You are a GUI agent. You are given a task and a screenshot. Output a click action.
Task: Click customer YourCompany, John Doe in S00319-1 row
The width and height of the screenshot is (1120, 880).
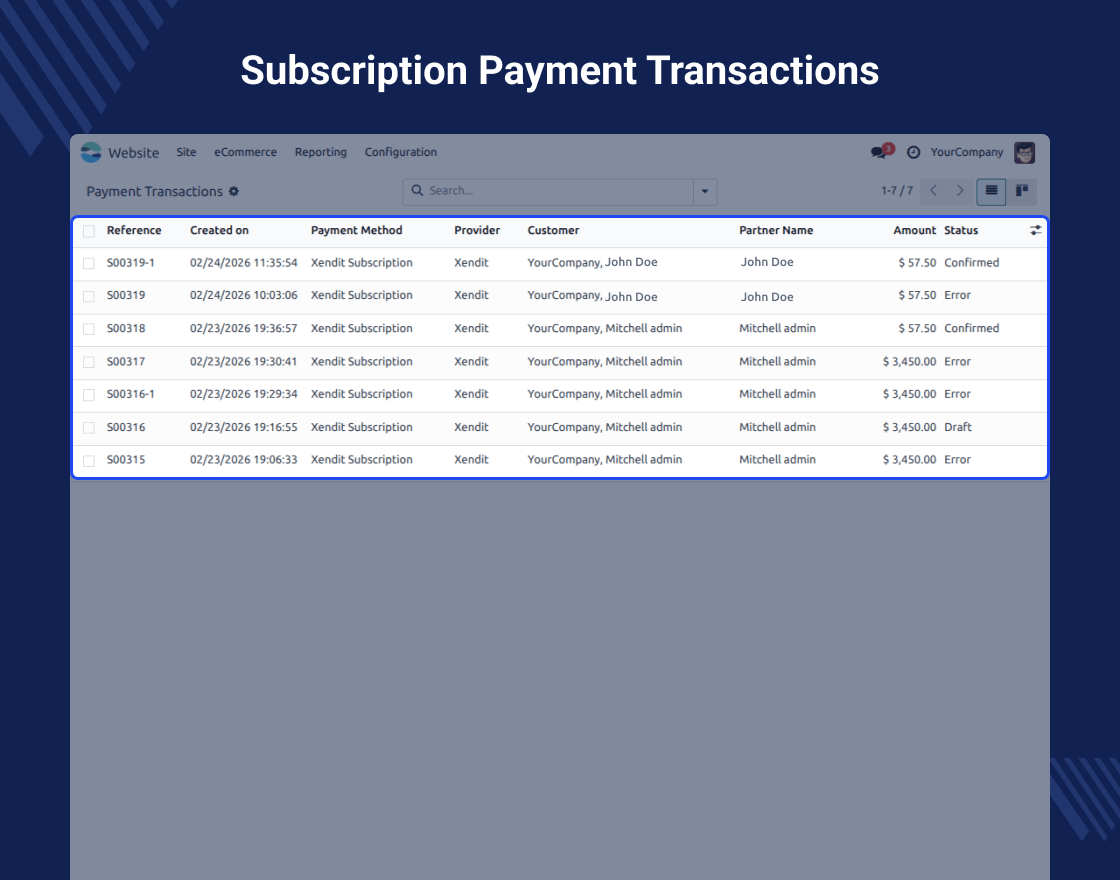592,262
